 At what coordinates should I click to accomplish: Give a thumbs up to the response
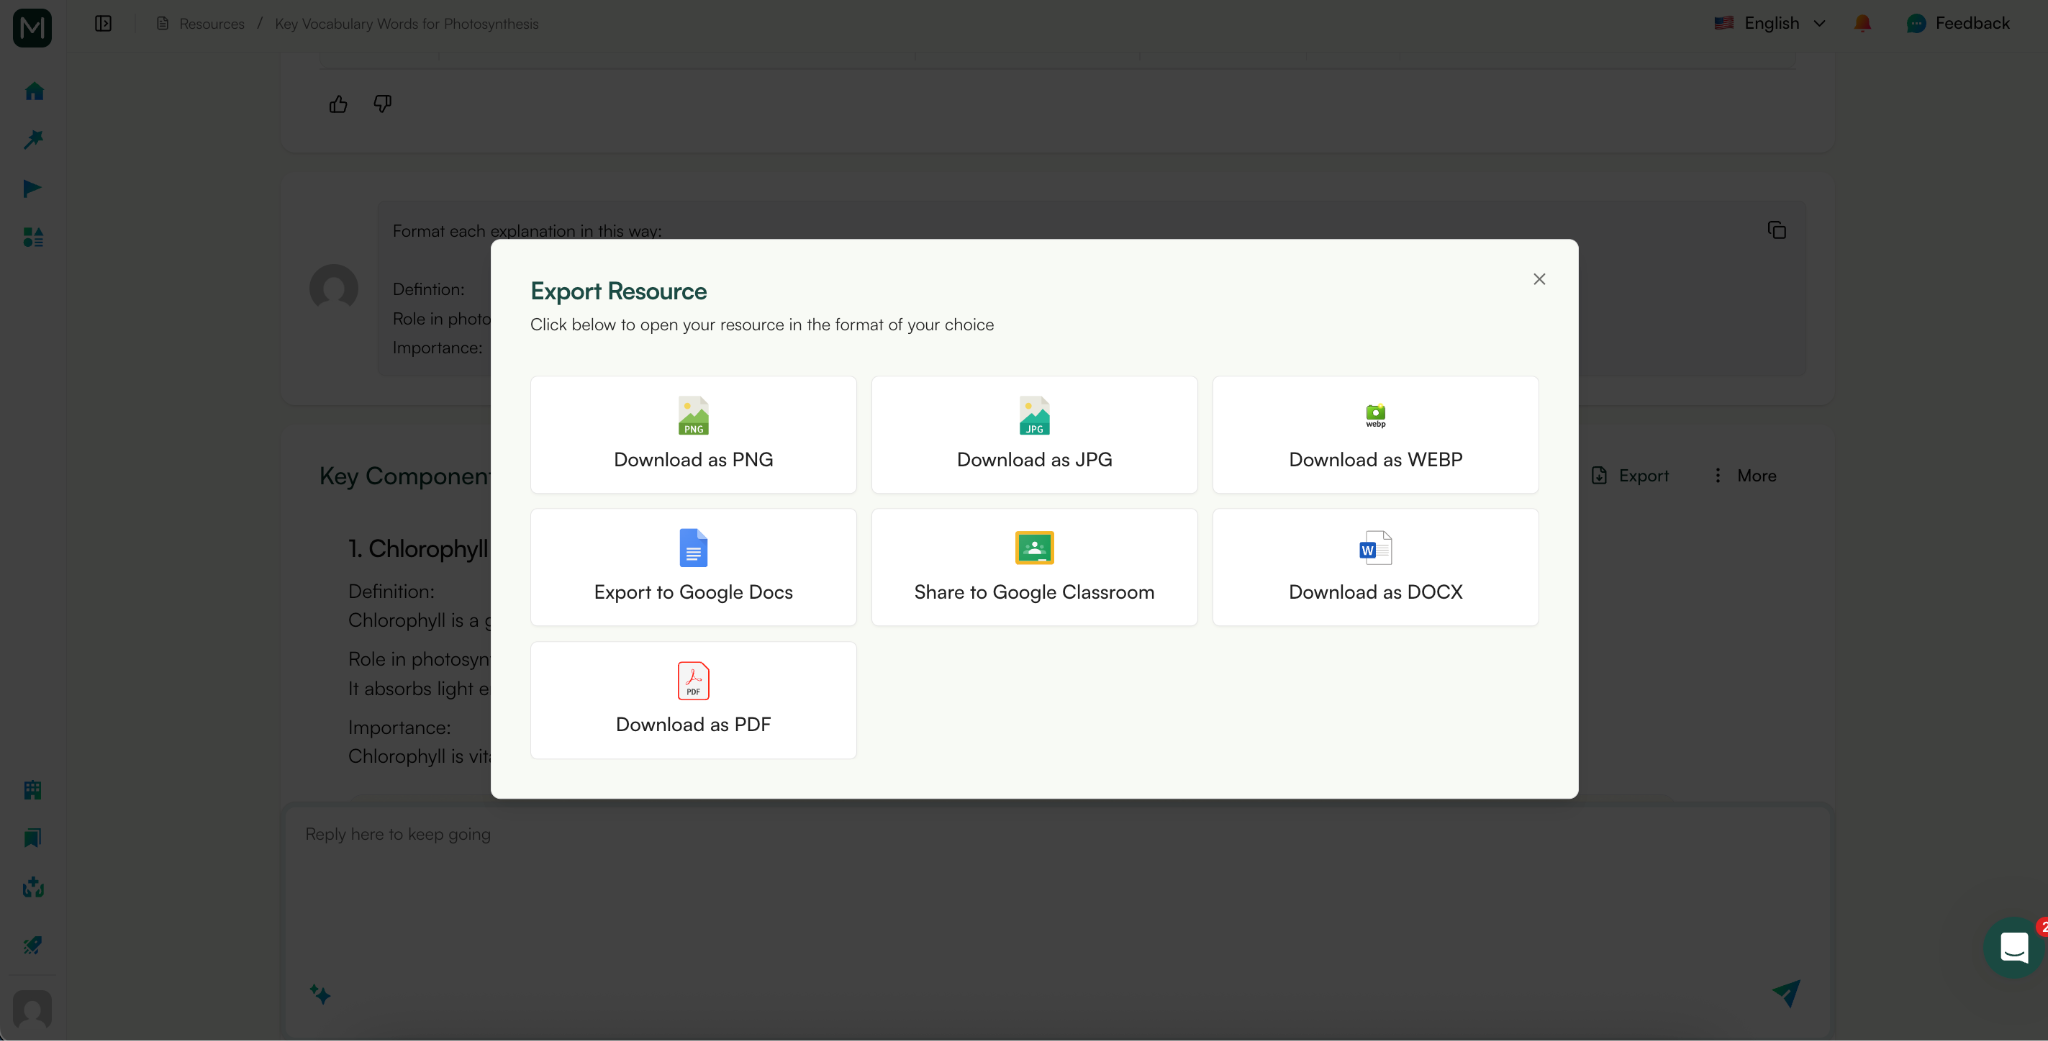point(338,104)
